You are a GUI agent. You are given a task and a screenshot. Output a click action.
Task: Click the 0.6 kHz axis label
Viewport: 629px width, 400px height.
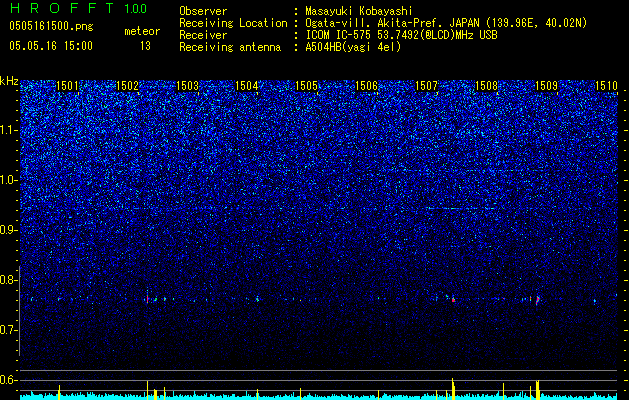9,380
